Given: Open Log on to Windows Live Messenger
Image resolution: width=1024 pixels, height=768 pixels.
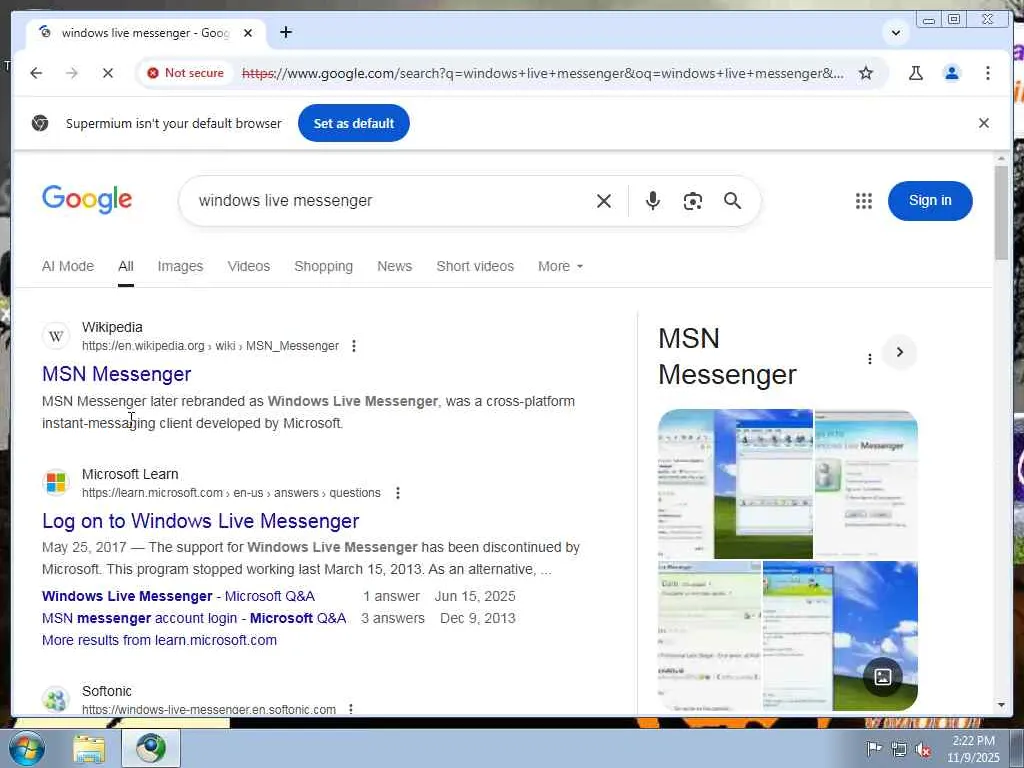Looking at the screenshot, I should pos(200,521).
